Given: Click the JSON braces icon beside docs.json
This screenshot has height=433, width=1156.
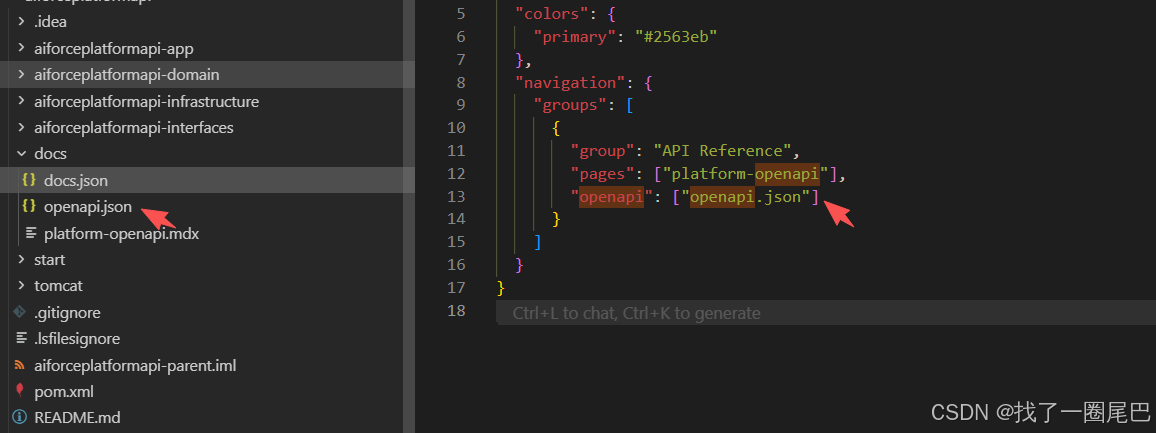Looking at the screenshot, I should 29,180.
